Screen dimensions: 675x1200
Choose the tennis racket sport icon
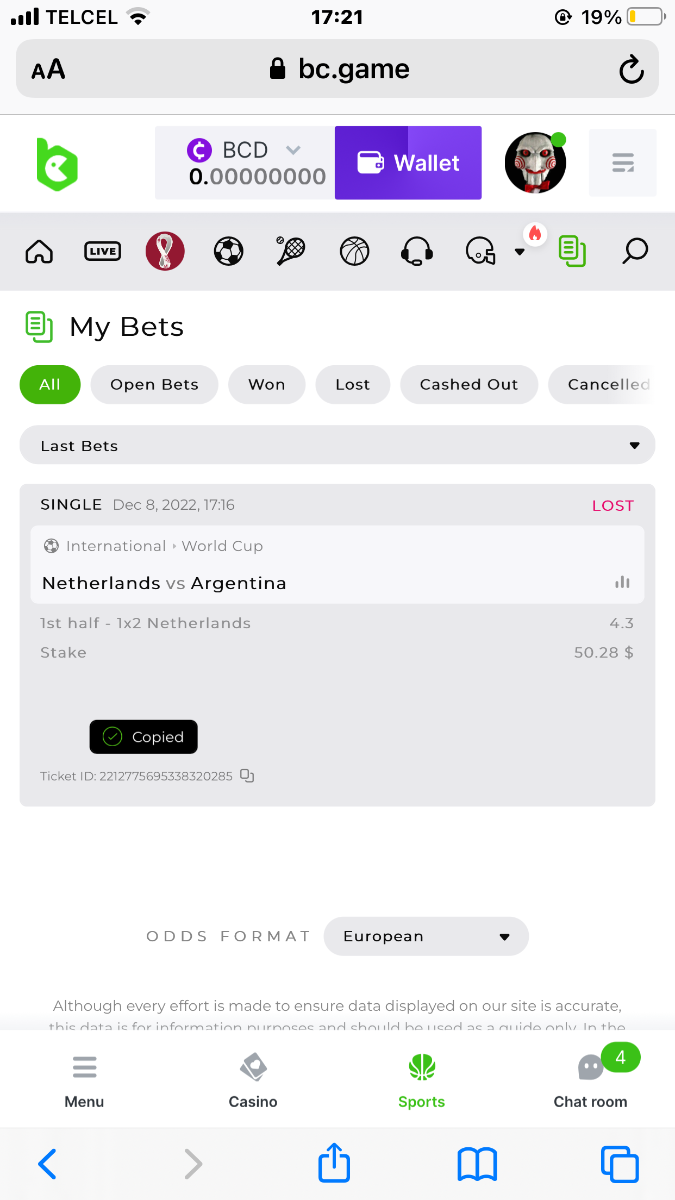(291, 251)
